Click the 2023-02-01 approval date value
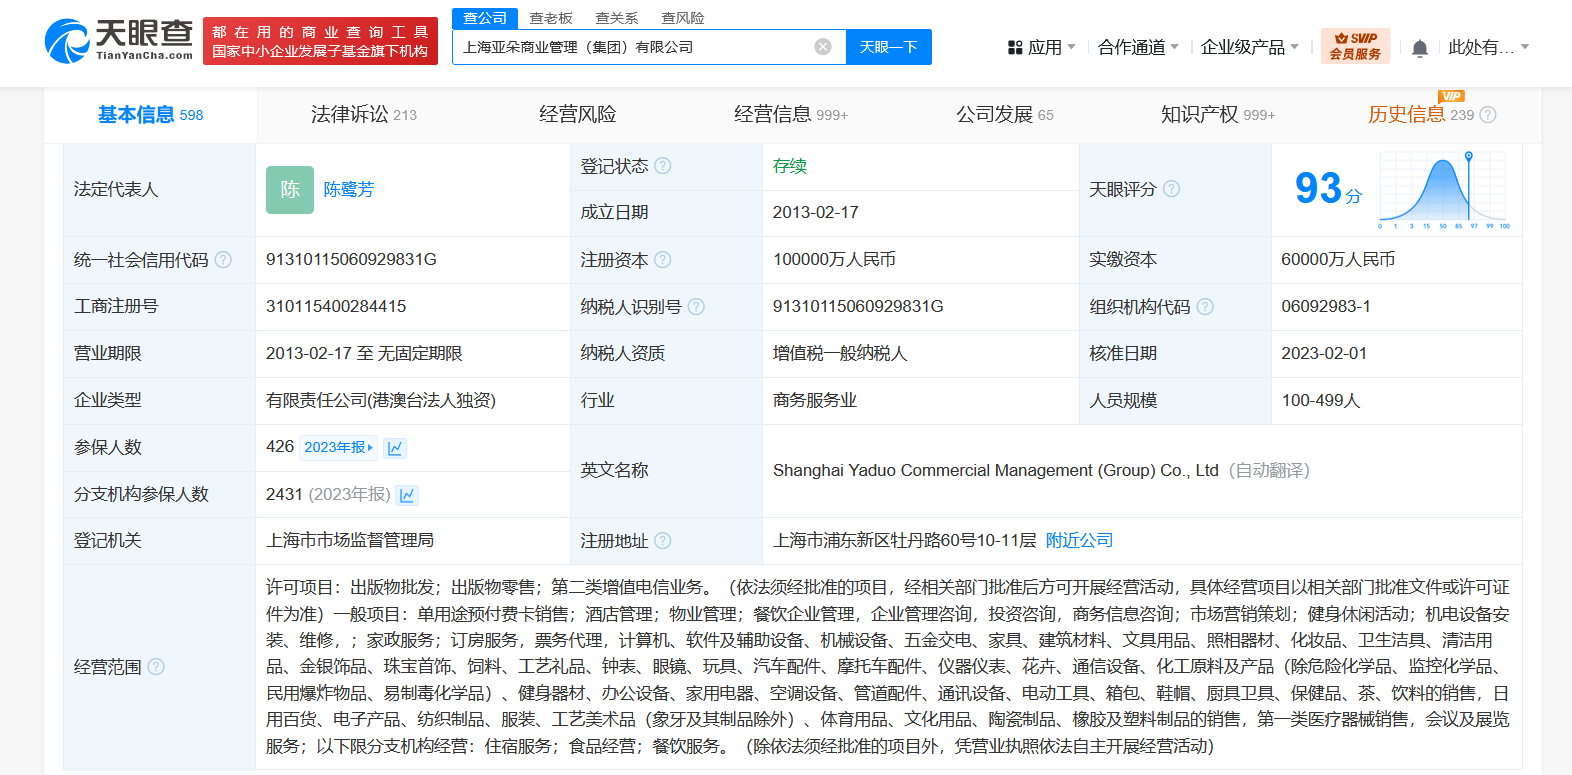 click(1324, 354)
